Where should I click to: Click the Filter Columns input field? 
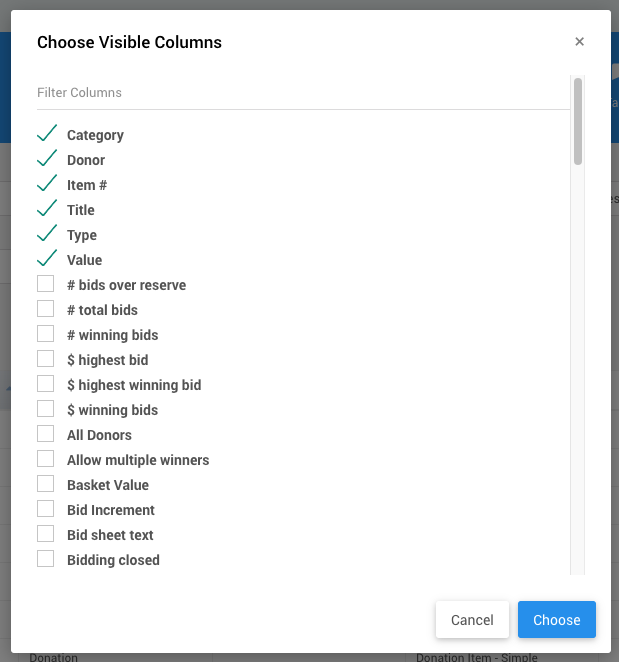300,93
